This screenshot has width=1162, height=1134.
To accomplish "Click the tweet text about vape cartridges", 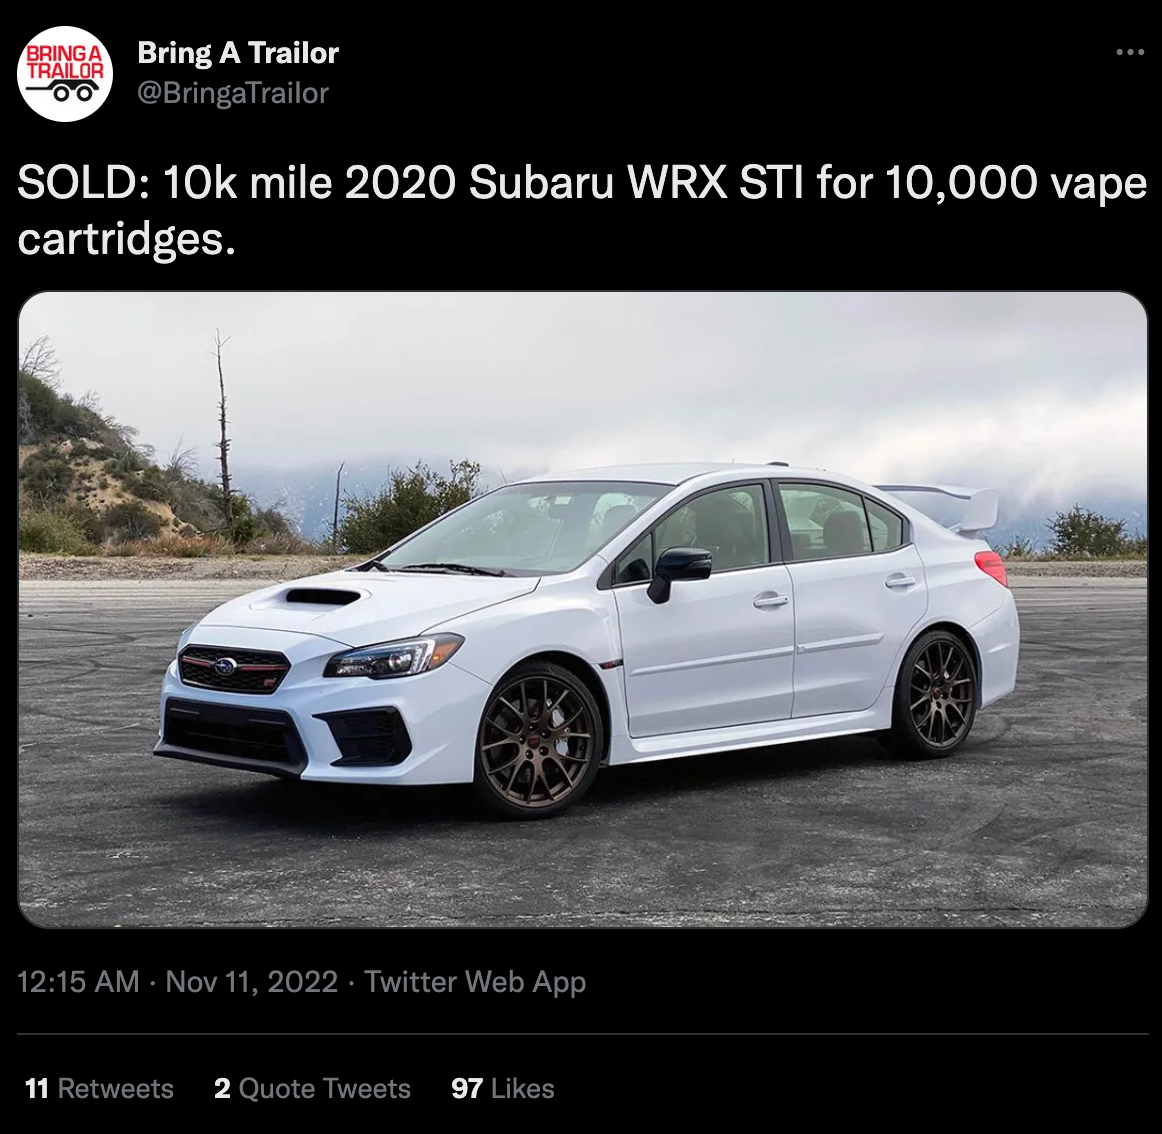I will (582, 210).
